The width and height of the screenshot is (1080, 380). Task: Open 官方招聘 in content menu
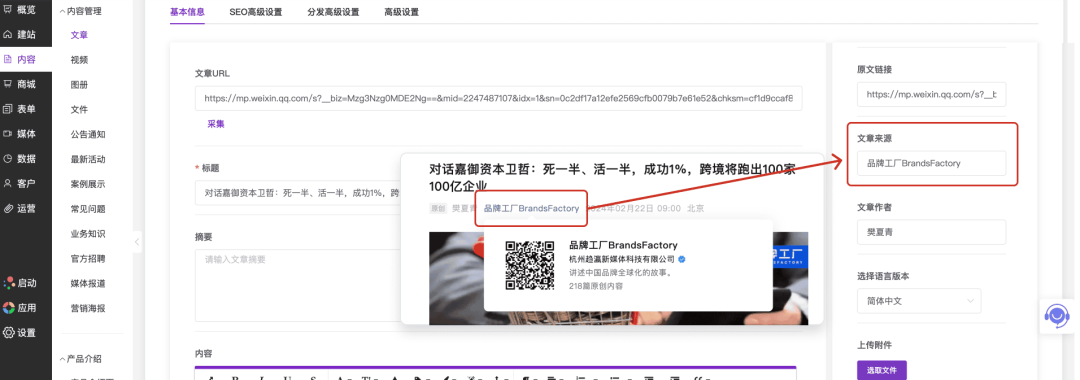pyautogui.click(x=87, y=258)
